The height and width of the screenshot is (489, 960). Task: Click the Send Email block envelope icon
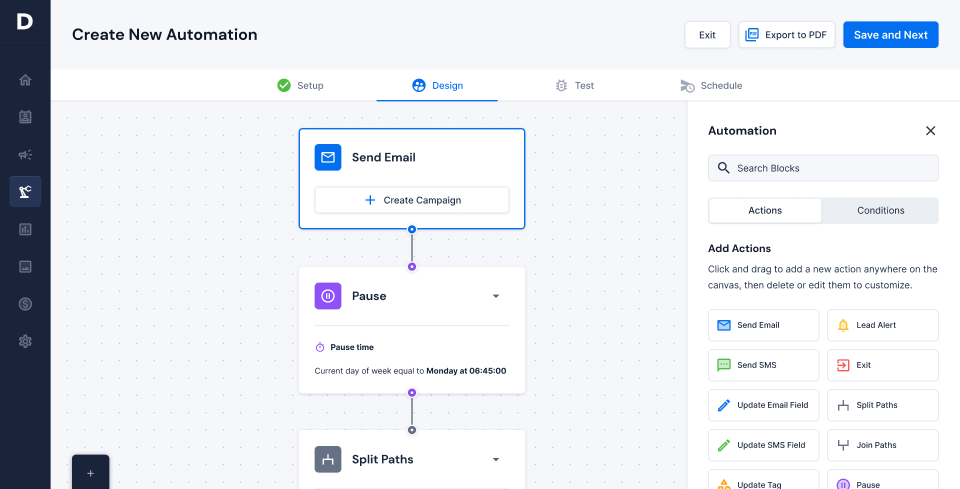pos(328,157)
